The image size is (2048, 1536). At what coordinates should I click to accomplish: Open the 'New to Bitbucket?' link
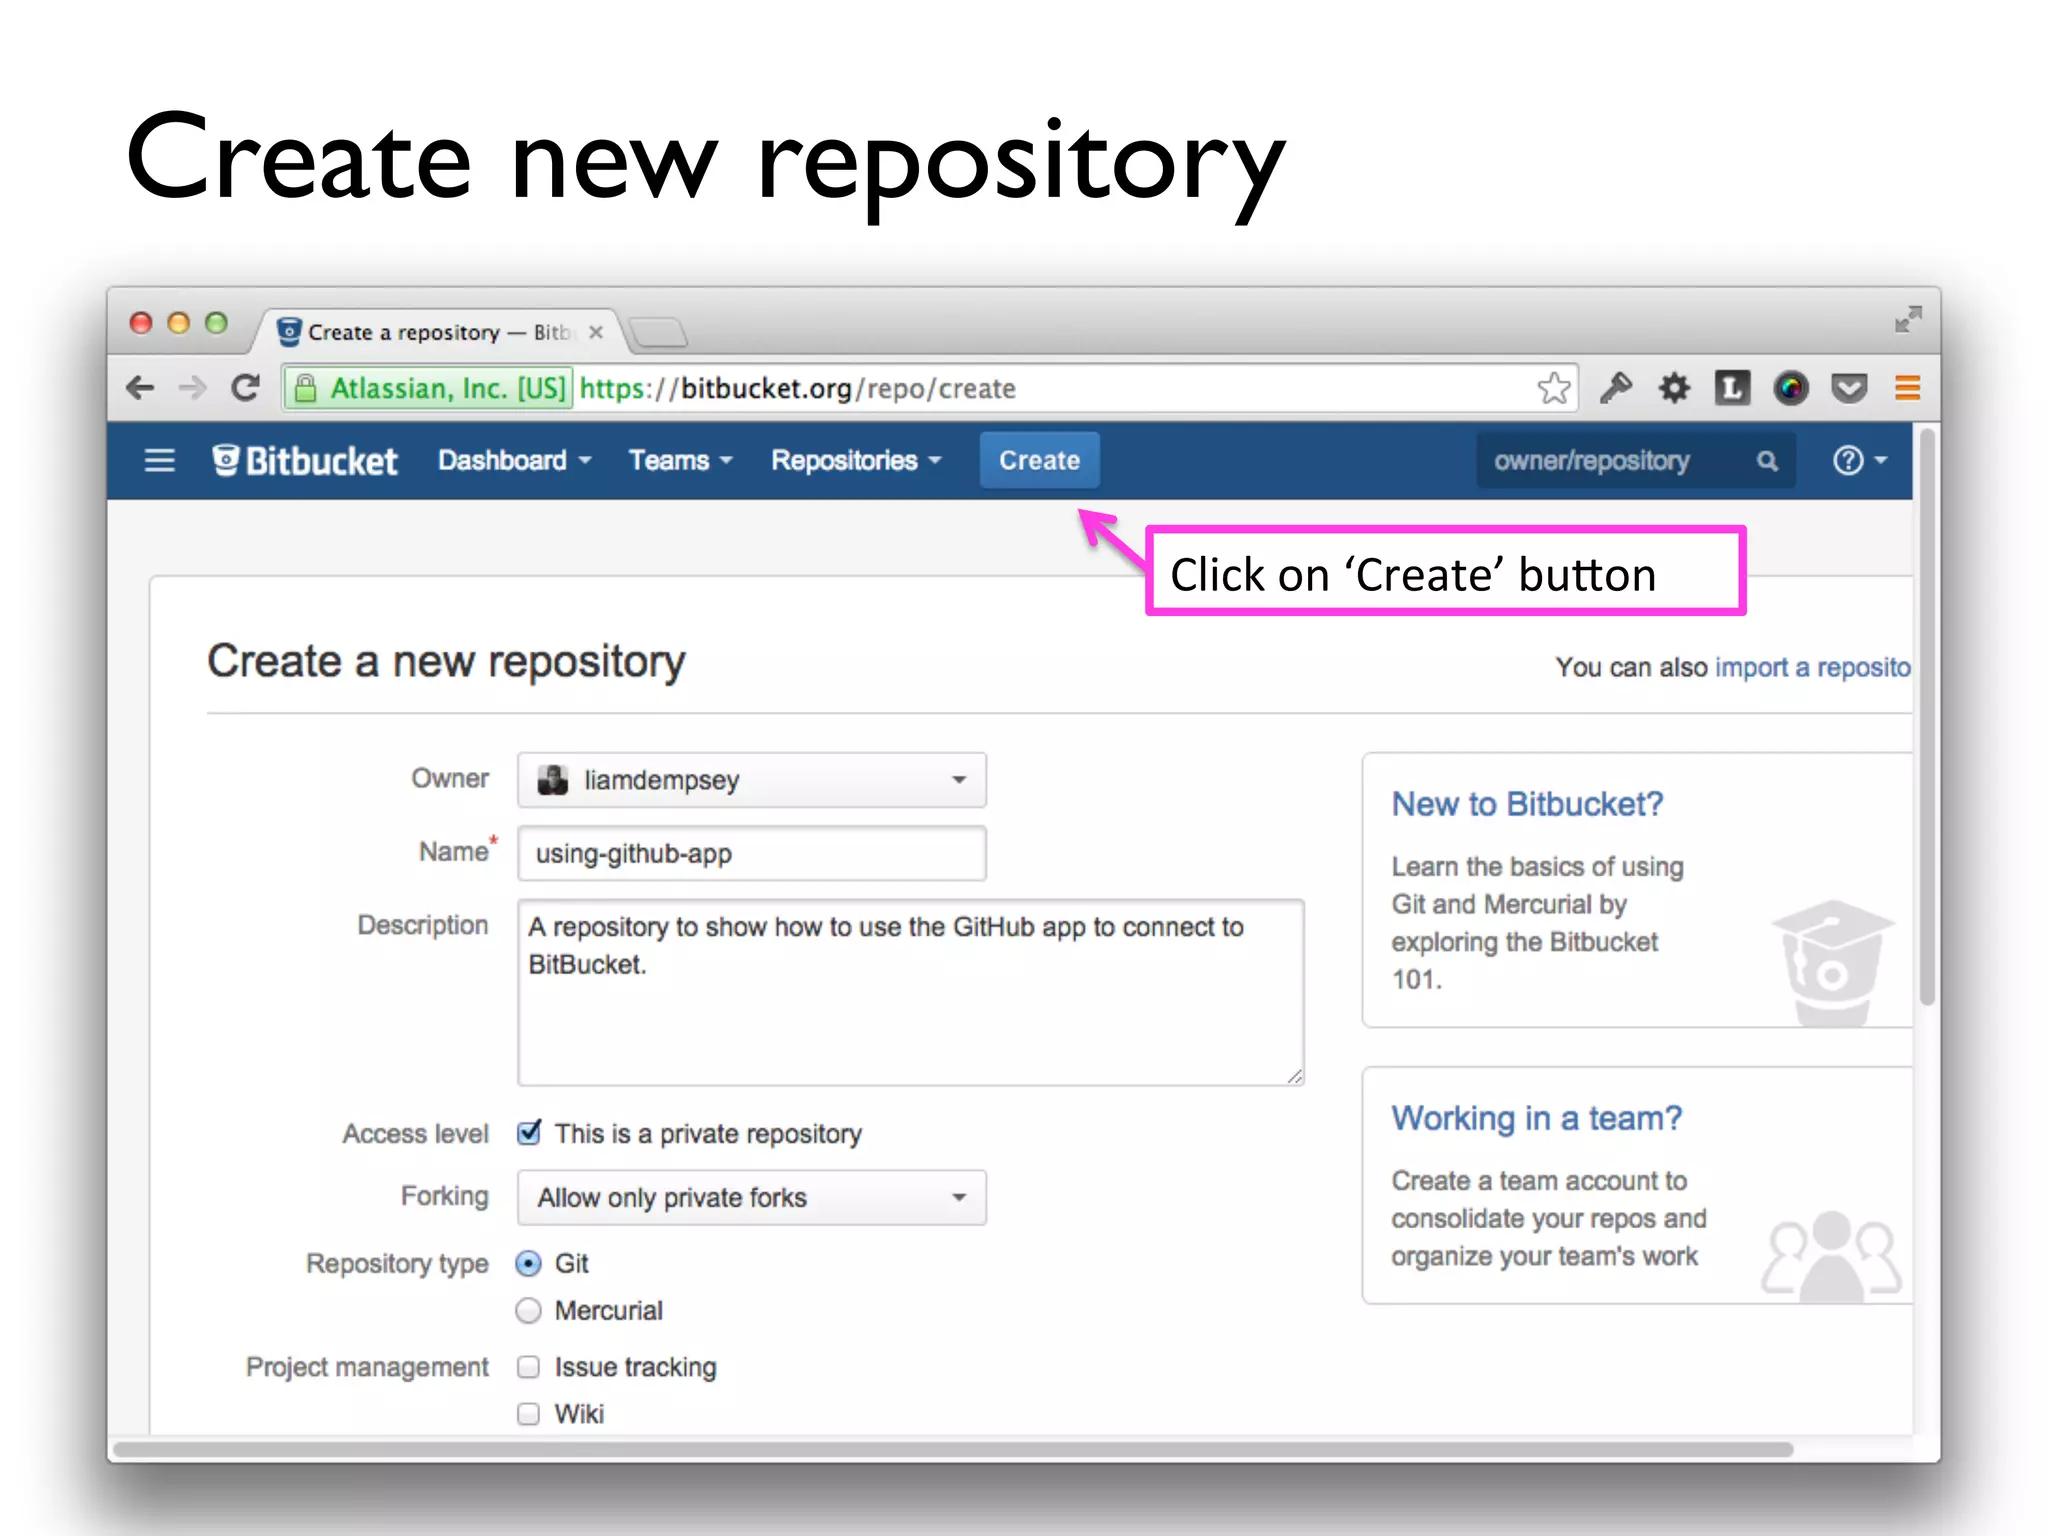coord(1527,804)
